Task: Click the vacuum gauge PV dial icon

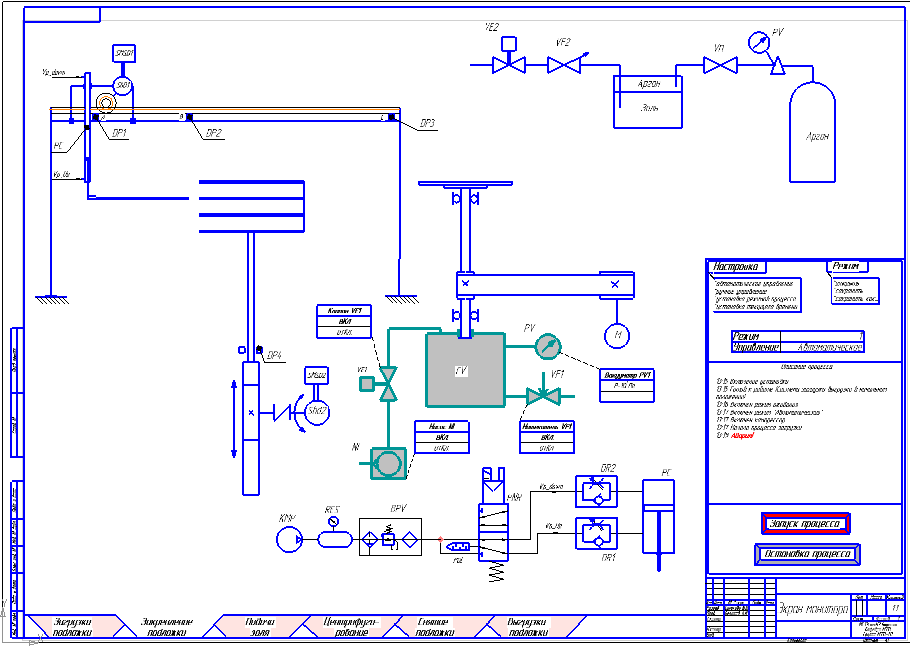Action: pyautogui.click(x=547, y=346)
